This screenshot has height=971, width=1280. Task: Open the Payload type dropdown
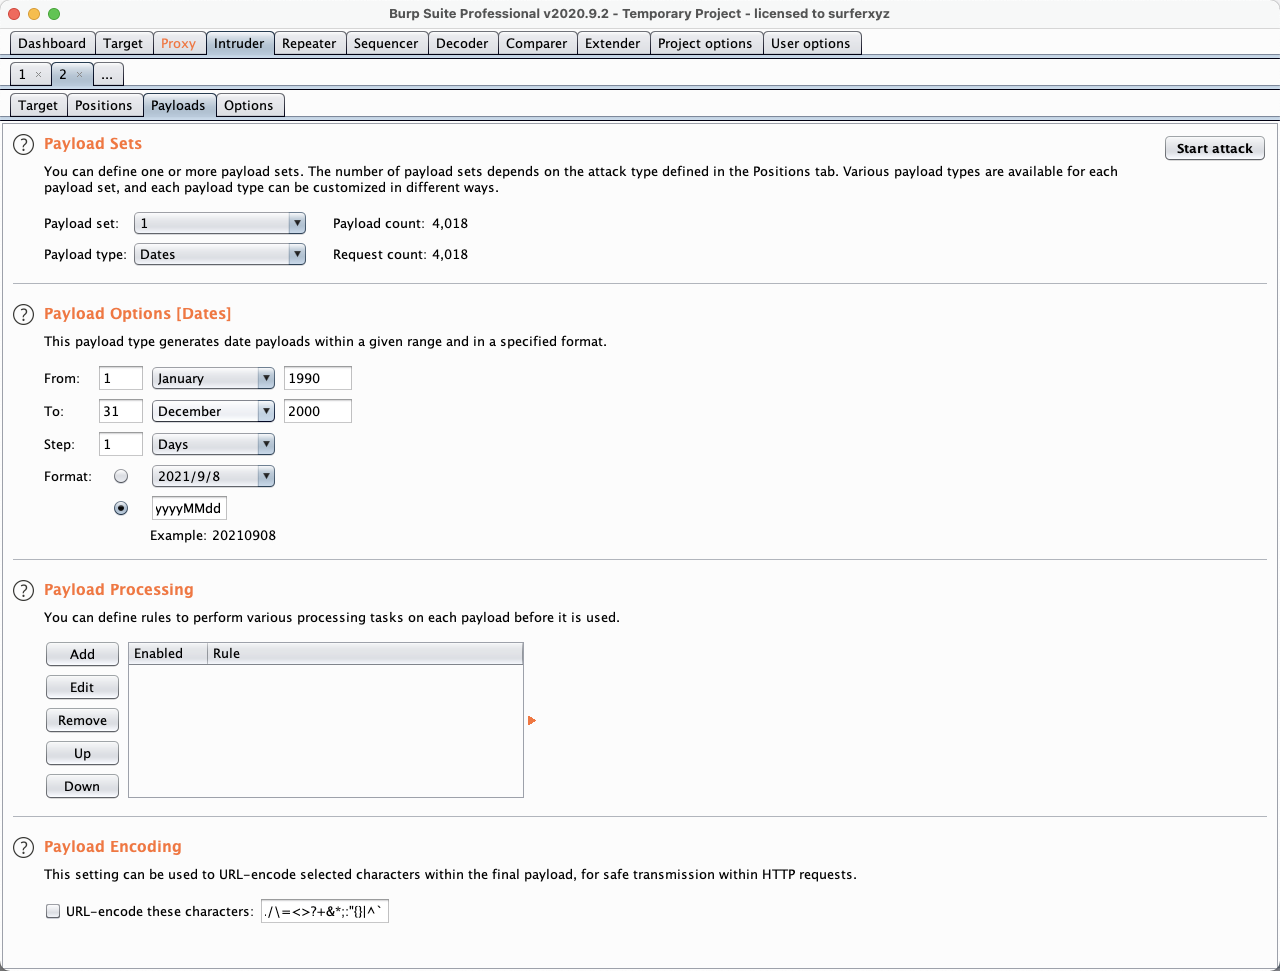pyautogui.click(x=220, y=254)
